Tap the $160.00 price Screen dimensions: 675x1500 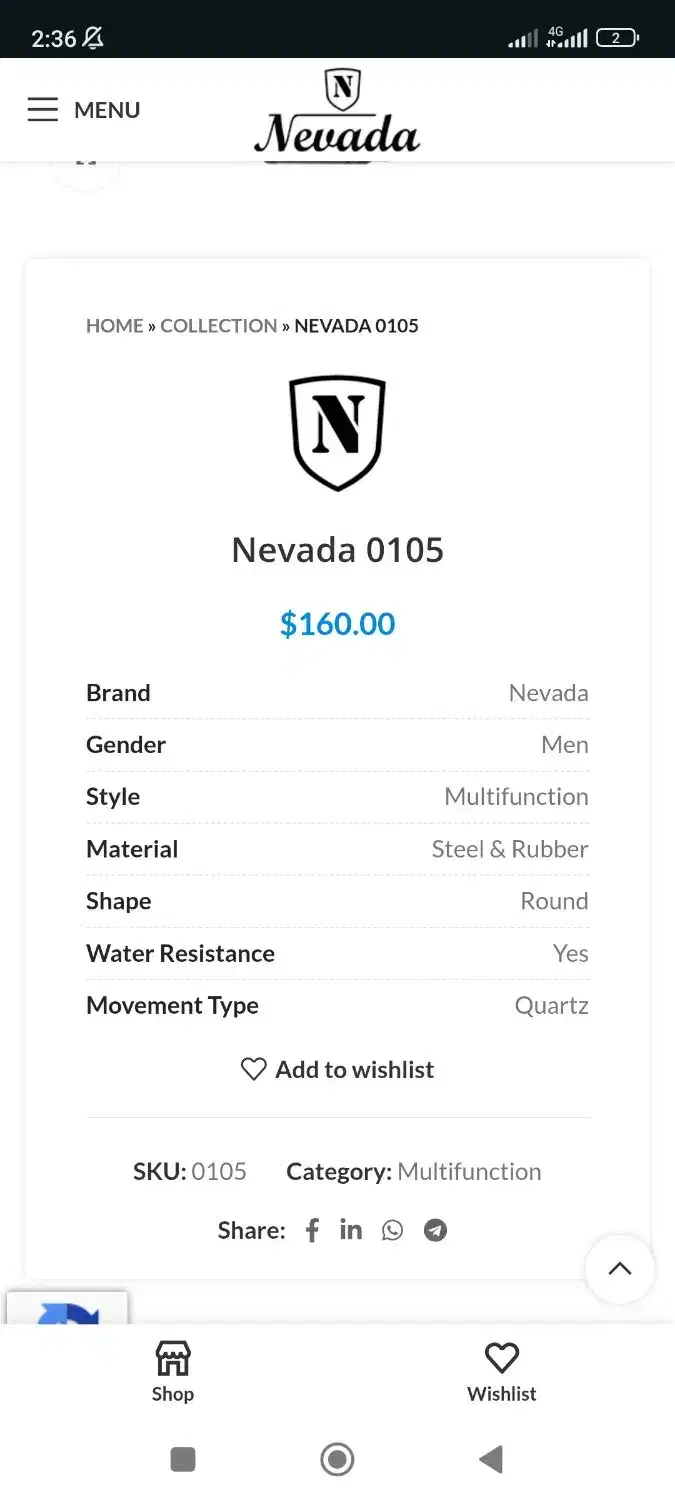pos(337,624)
